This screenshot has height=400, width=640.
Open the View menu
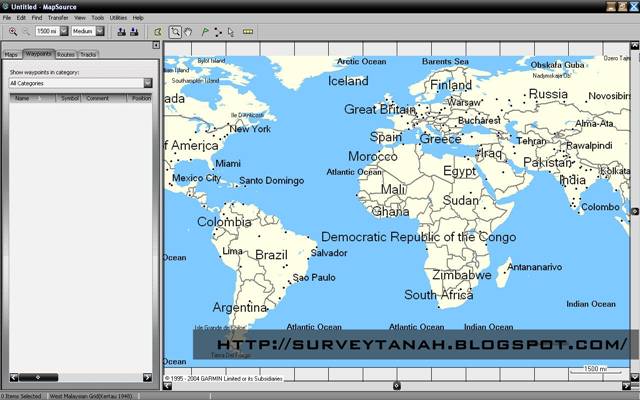coord(80,18)
